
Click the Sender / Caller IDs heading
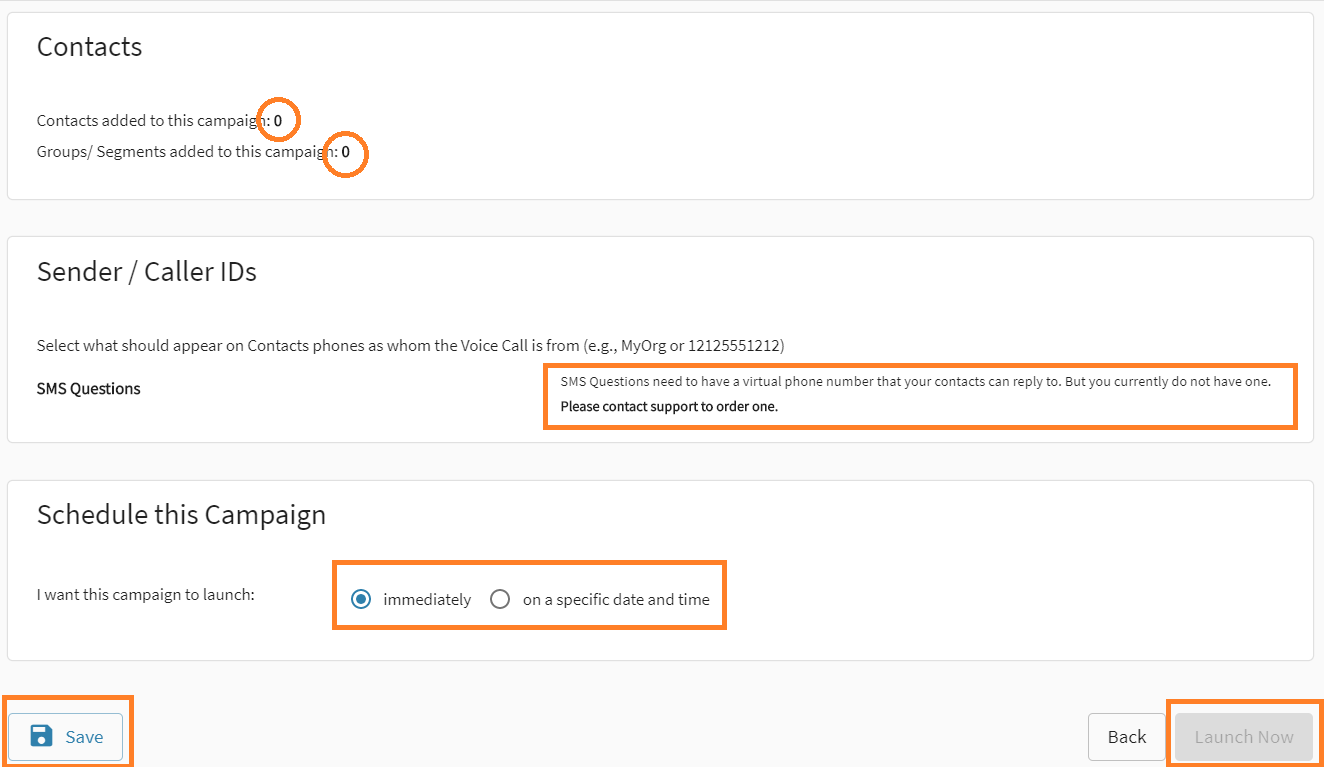[146, 271]
